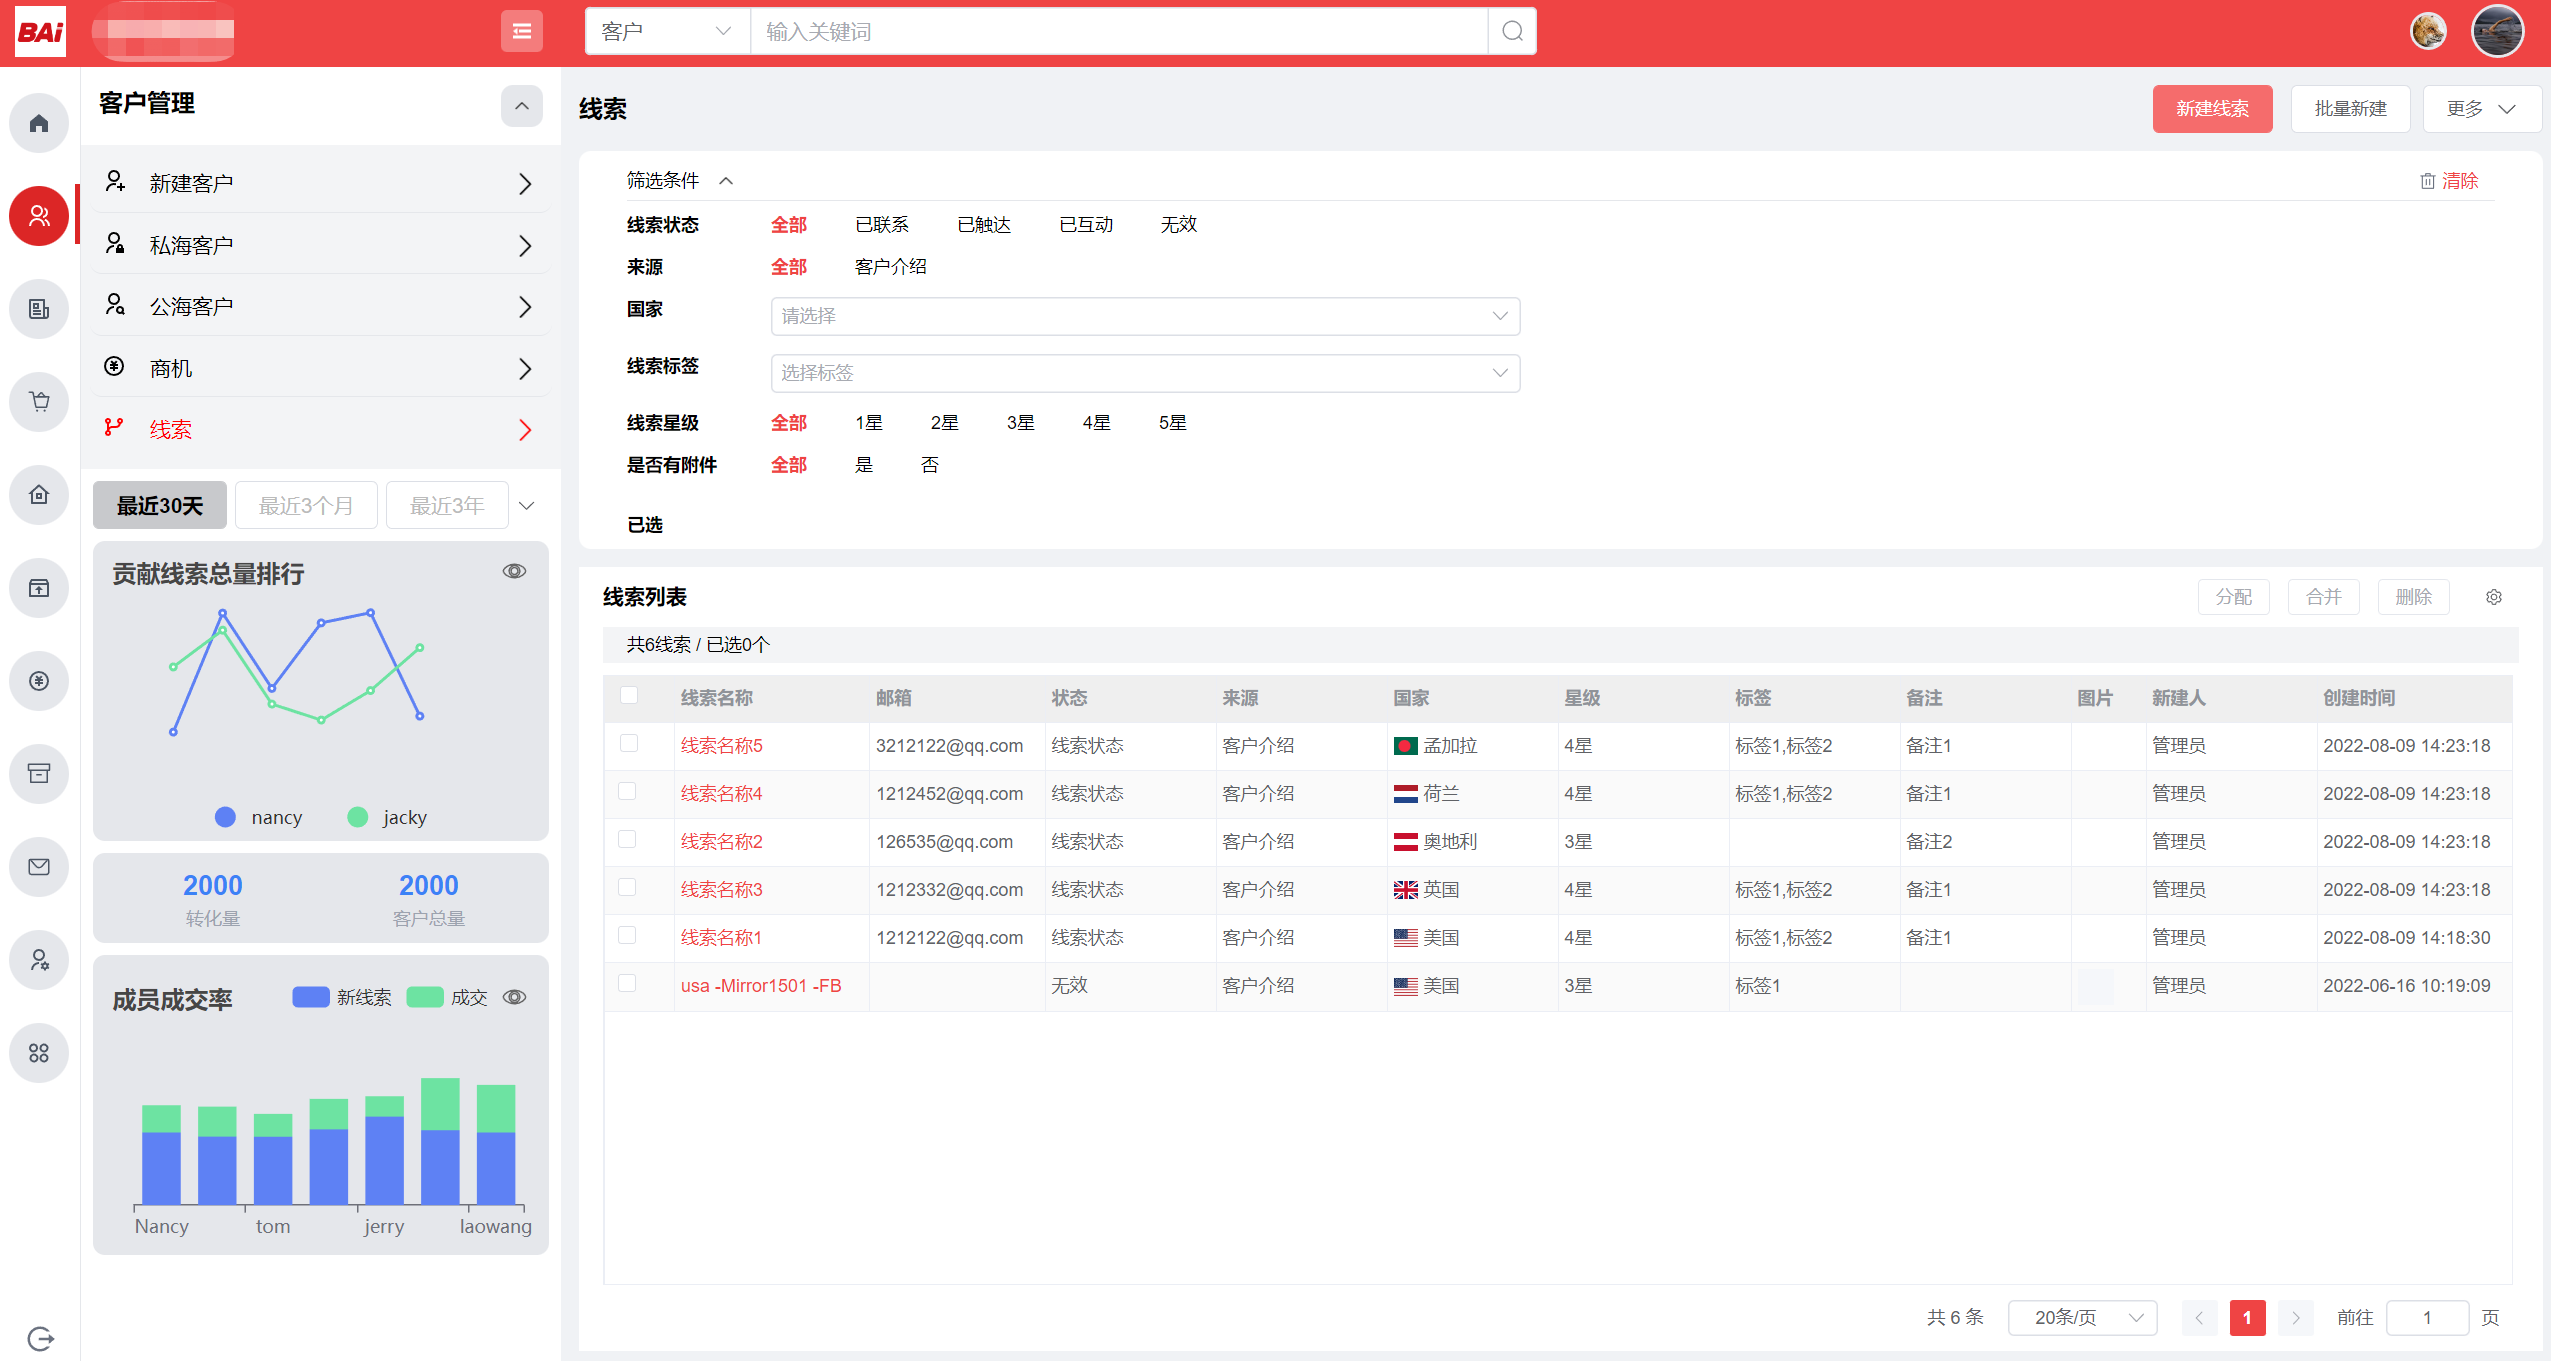The image size is (2551, 1361).
Task: Expand more time ranges beside 最近3年
Action: coord(527,506)
